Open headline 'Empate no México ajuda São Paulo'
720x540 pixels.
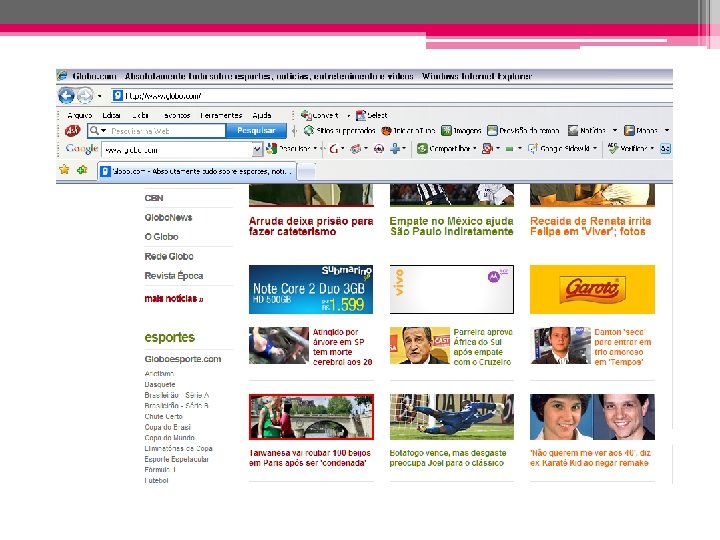coord(451,226)
